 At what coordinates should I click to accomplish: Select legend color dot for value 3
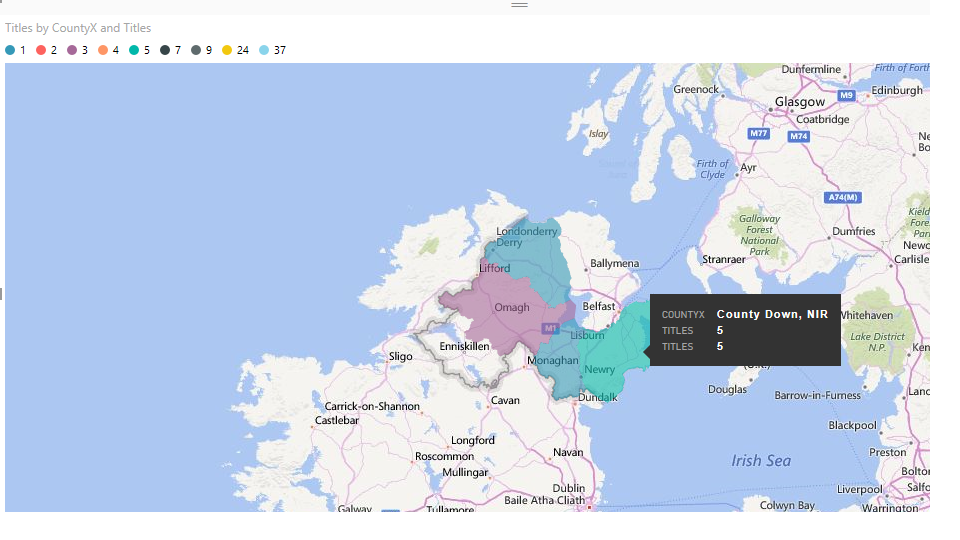point(72,50)
